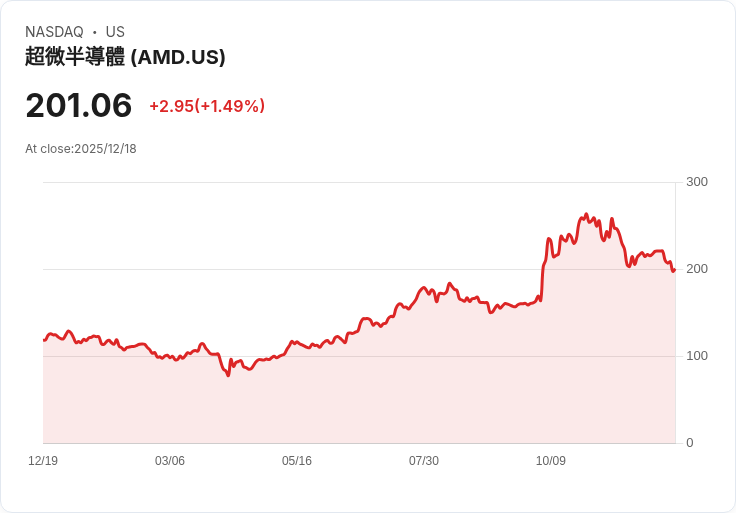Click the 201.06 current price
Screen dimensions: 736x513
click(x=79, y=105)
